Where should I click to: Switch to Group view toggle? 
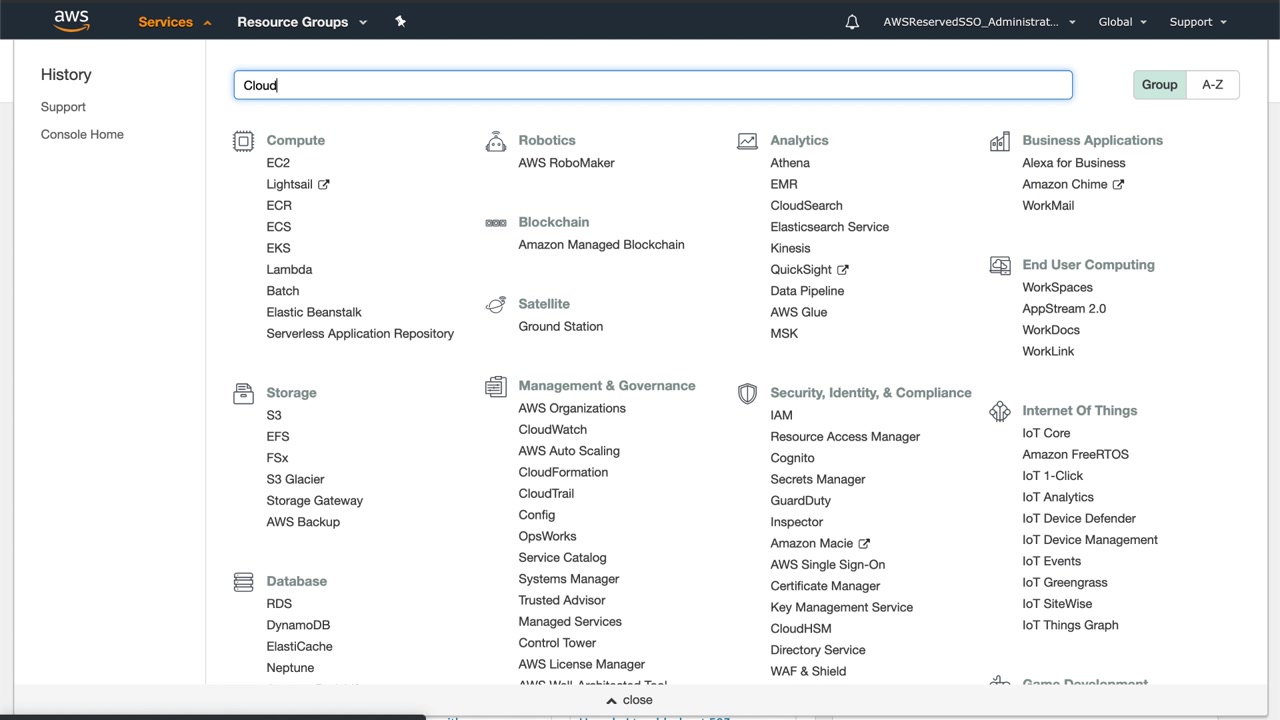1159,85
